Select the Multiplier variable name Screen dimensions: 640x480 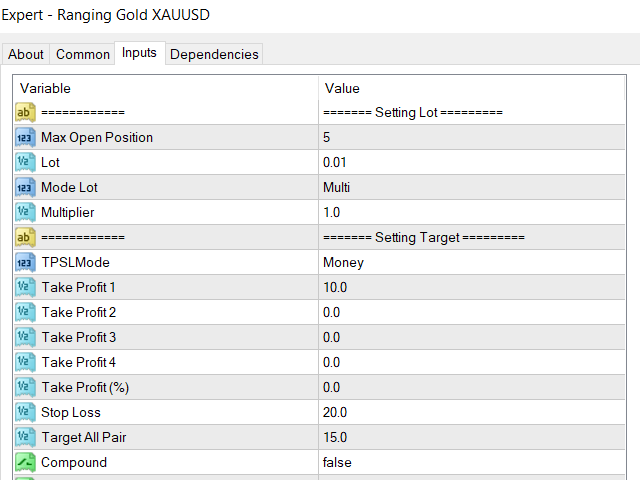(x=68, y=213)
